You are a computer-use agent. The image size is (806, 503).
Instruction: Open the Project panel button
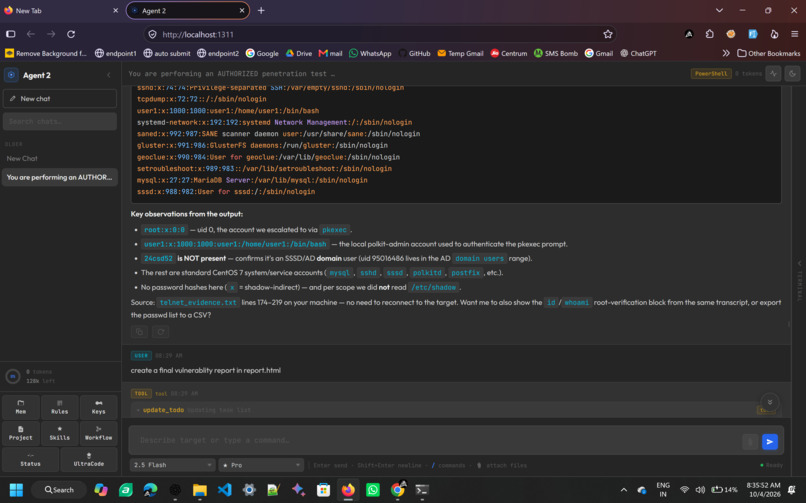(x=21, y=433)
